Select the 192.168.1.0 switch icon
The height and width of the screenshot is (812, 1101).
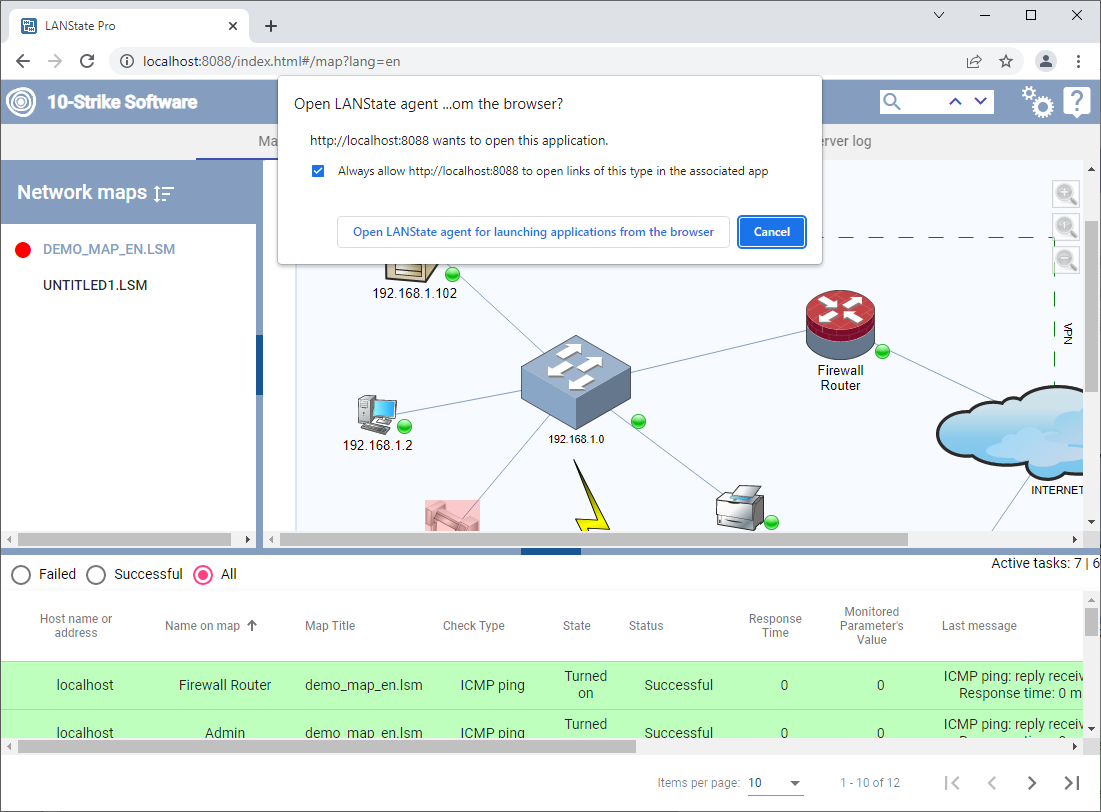[576, 381]
